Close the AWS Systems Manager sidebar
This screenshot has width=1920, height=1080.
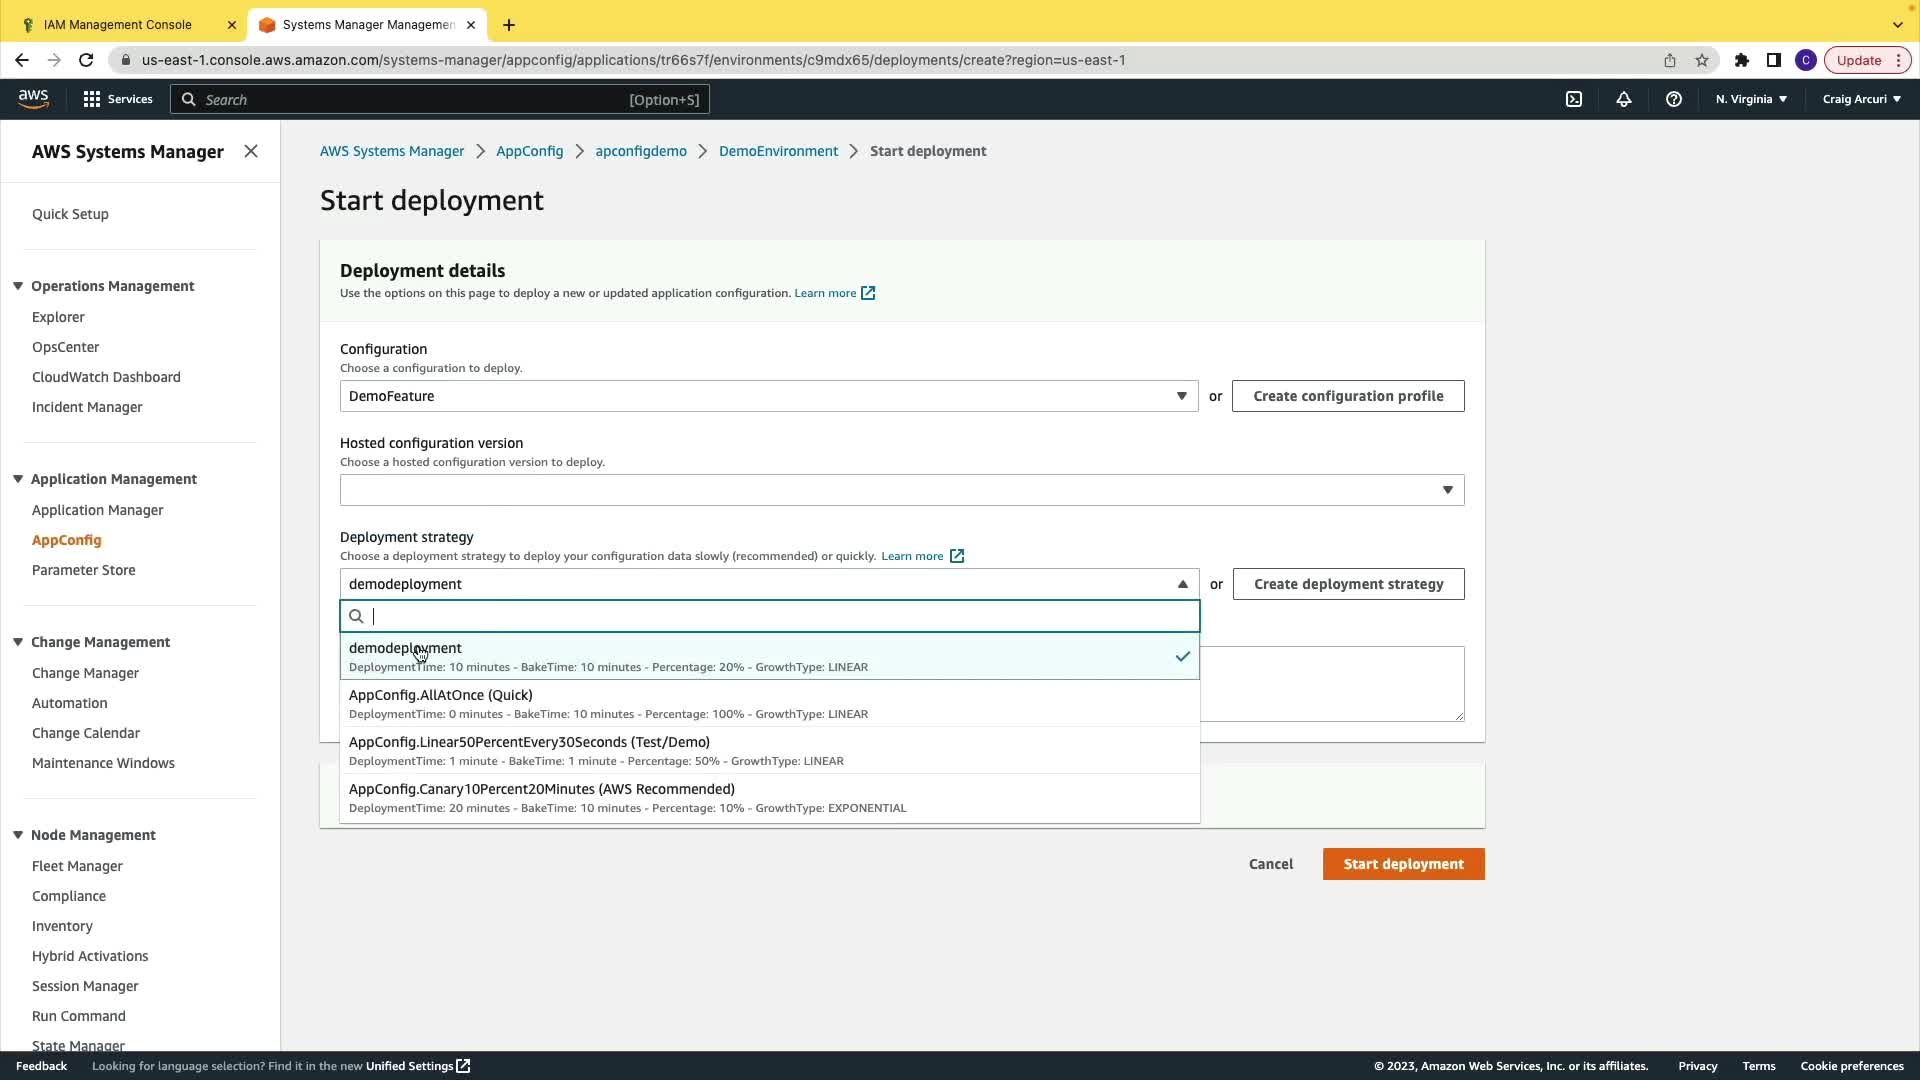tap(251, 151)
